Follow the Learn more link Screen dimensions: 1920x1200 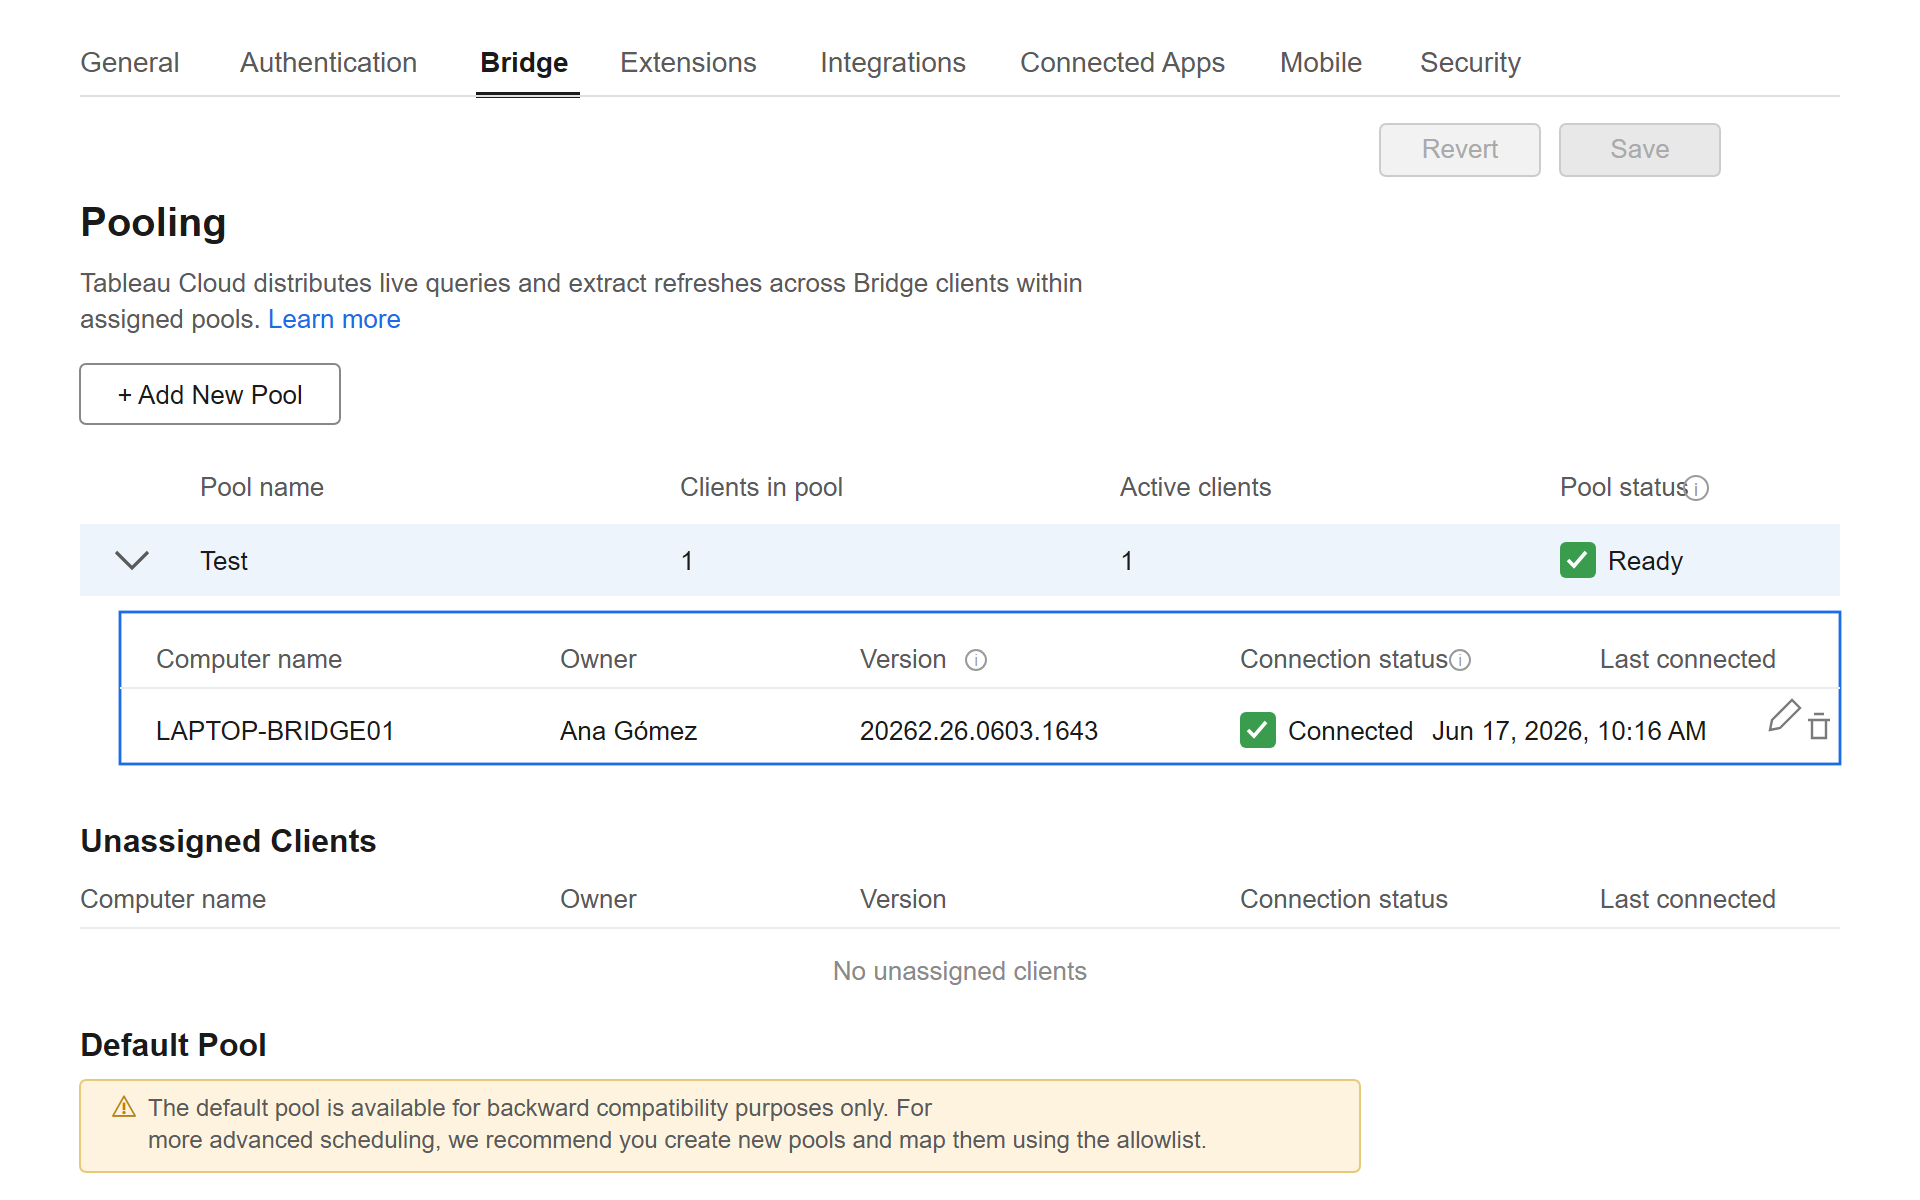pyautogui.click(x=334, y=319)
